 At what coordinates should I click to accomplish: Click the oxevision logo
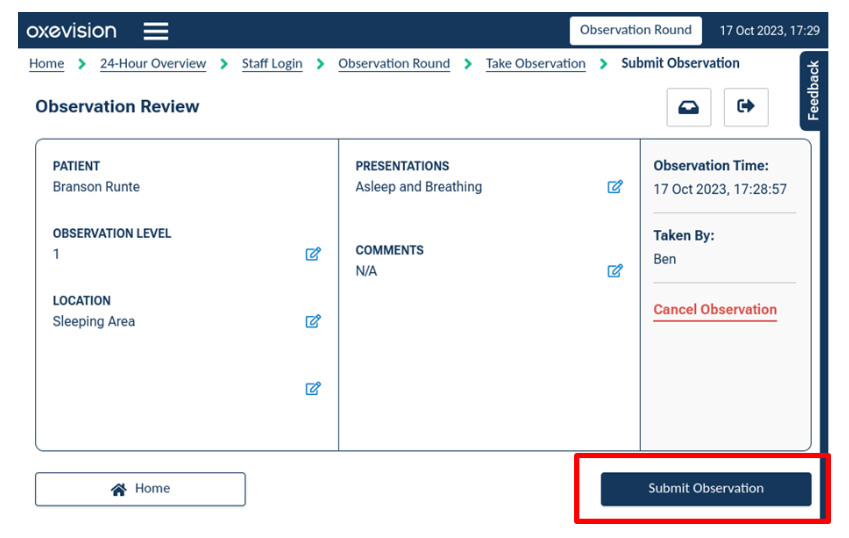[x=71, y=31]
